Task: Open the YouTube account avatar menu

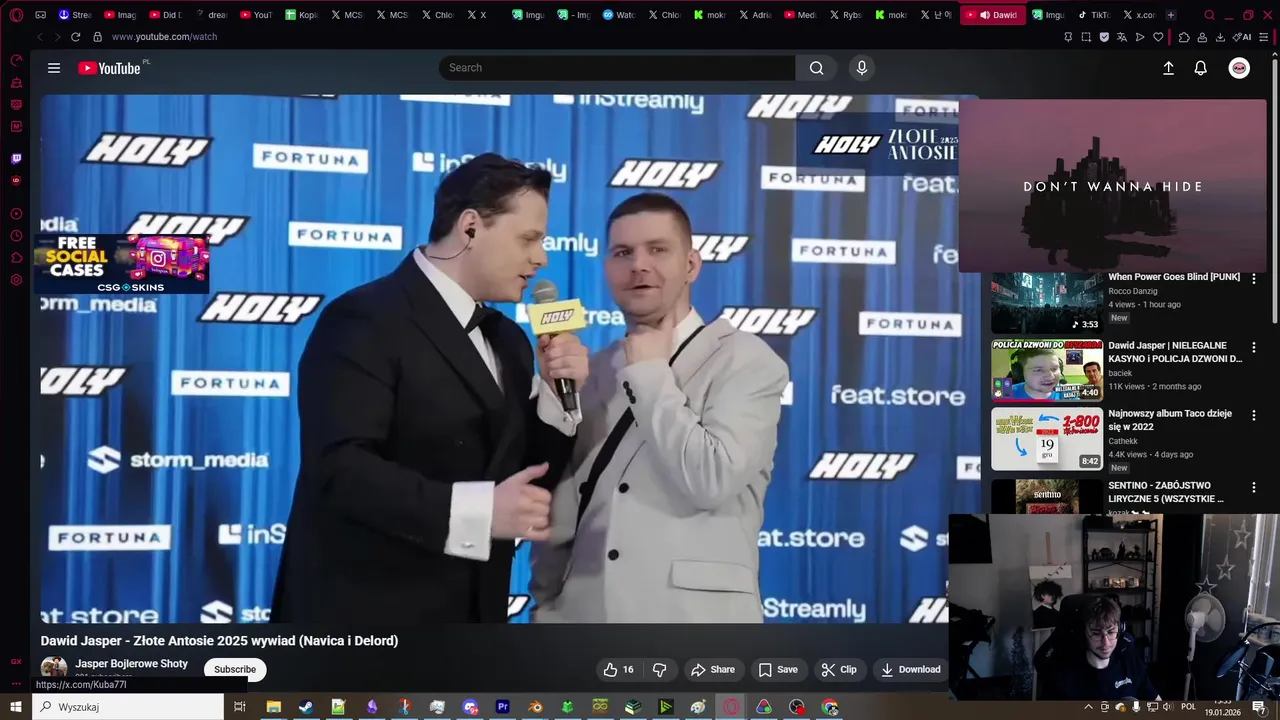Action: coord(1239,68)
